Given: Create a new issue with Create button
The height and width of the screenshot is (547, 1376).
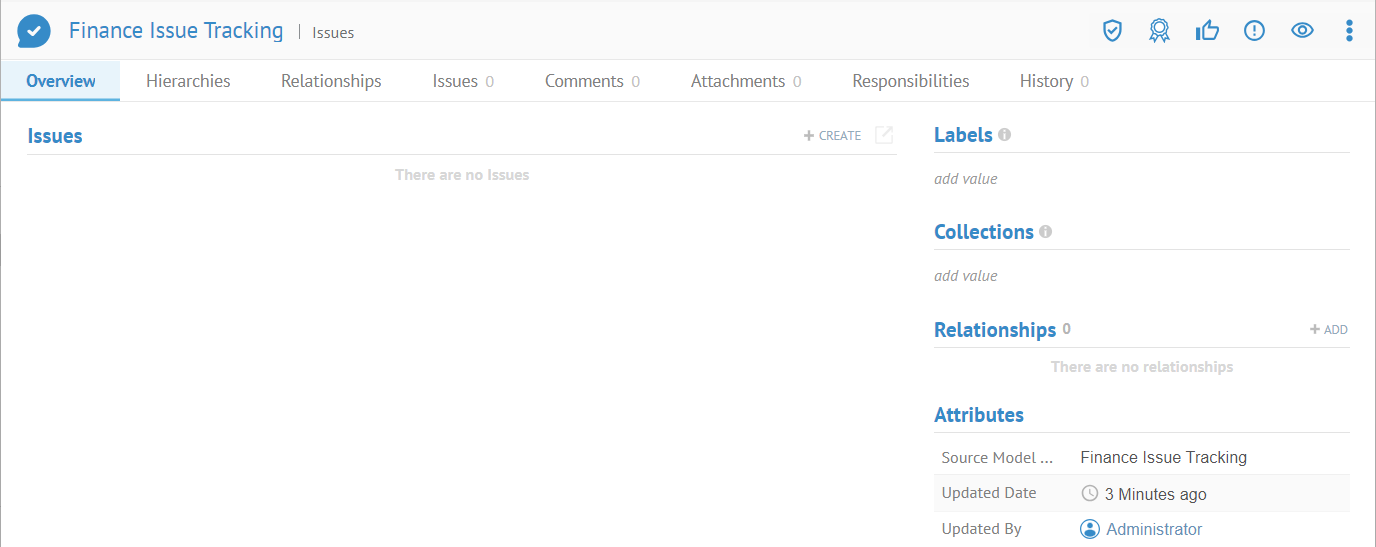Looking at the screenshot, I should [x=832, y=136].
